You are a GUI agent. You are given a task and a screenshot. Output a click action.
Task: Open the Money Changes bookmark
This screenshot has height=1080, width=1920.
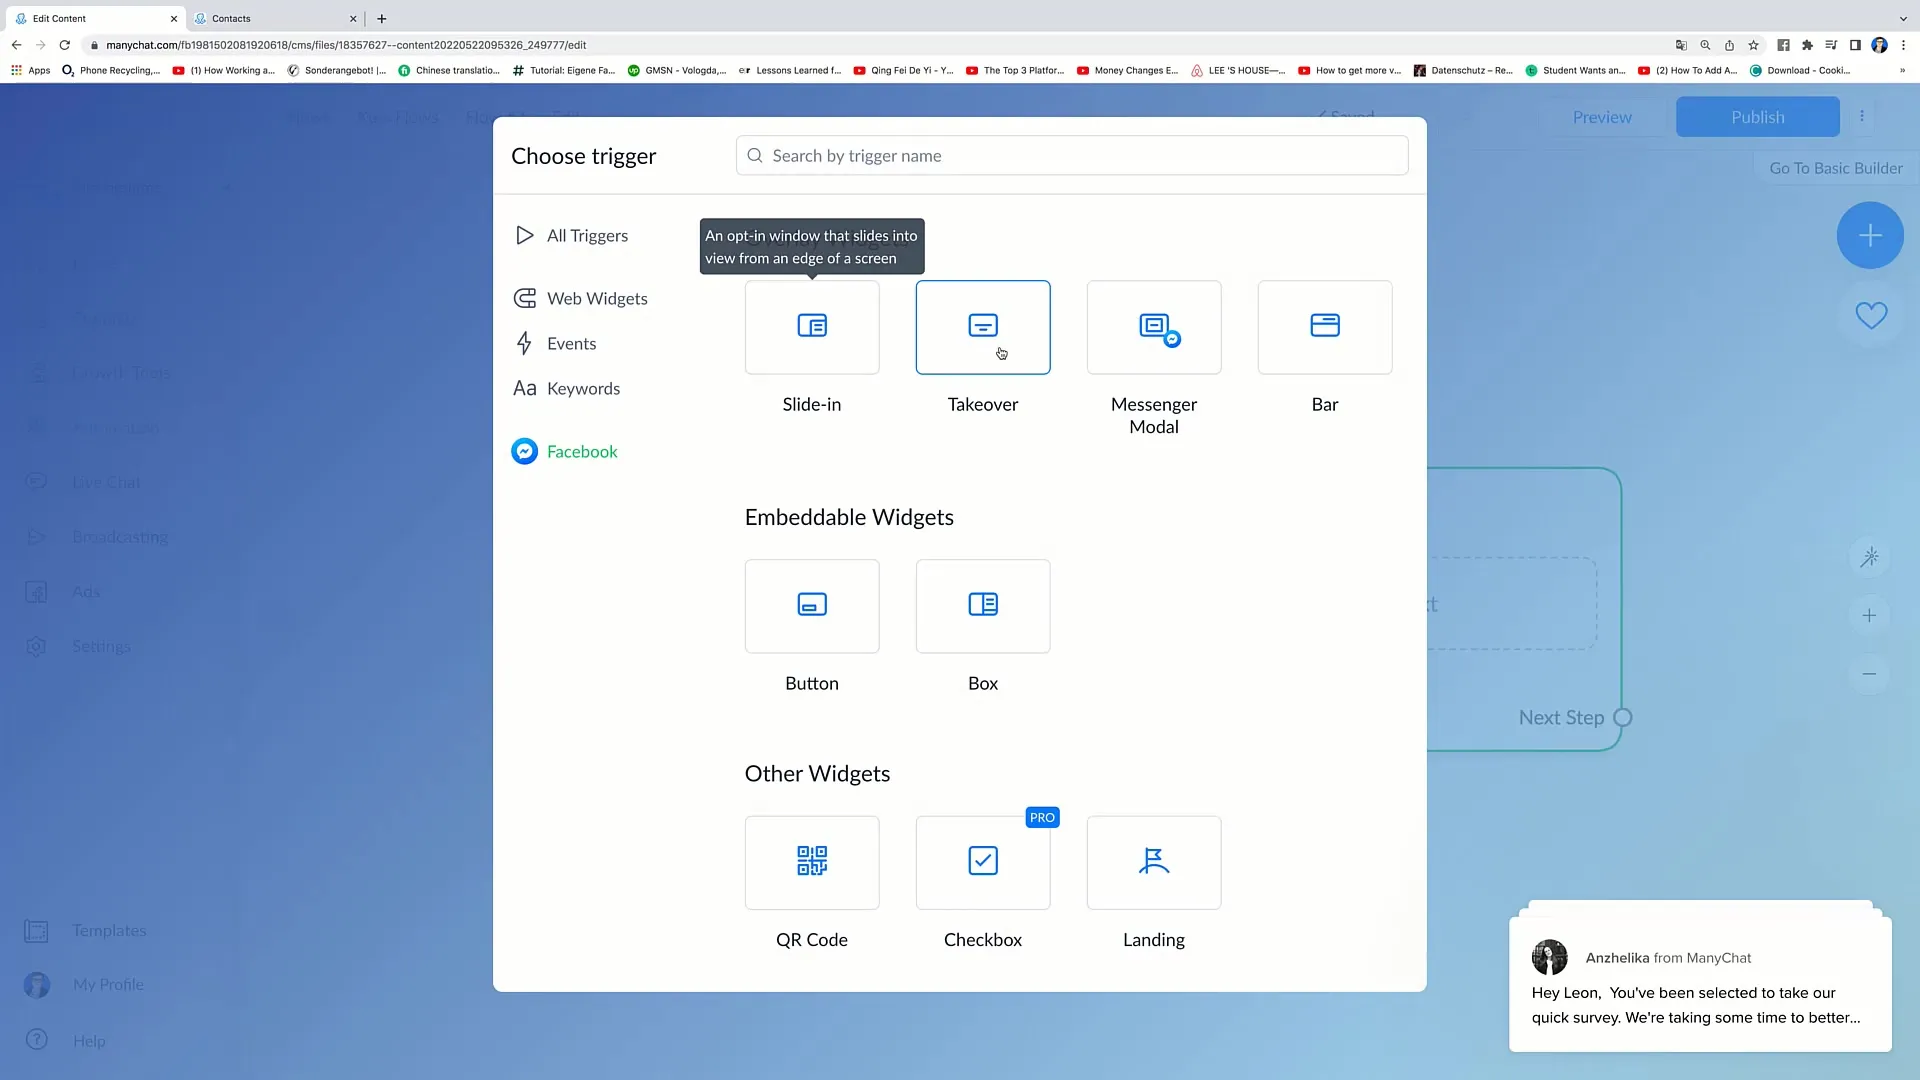click(x=1128, y=71)
